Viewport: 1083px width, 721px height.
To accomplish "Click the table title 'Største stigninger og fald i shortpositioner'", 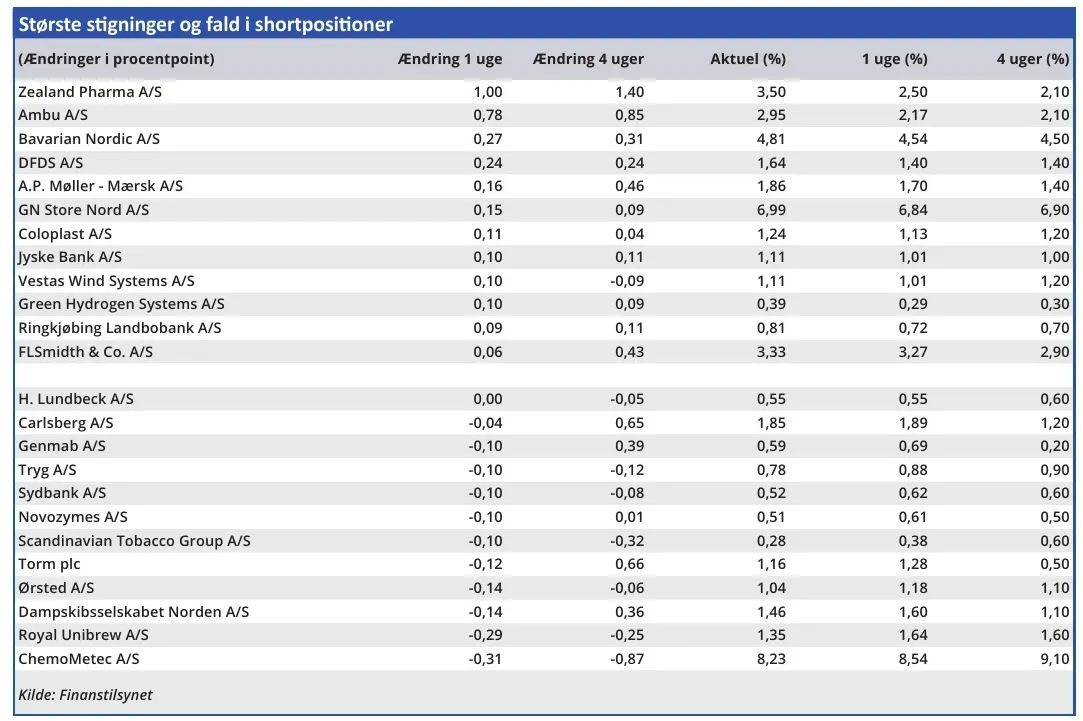I will coord(206,24).
